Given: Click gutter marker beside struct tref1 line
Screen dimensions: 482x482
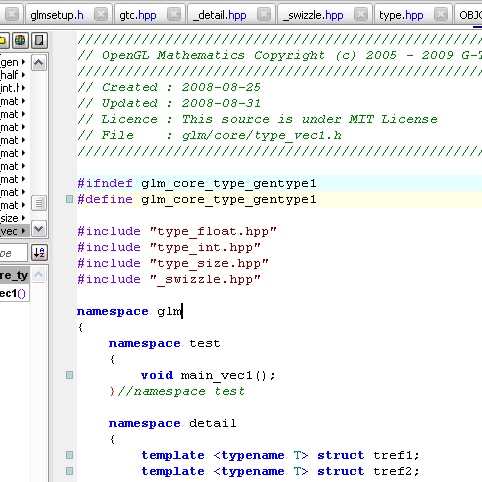Looking at the screenshot, I should (69, 455).
